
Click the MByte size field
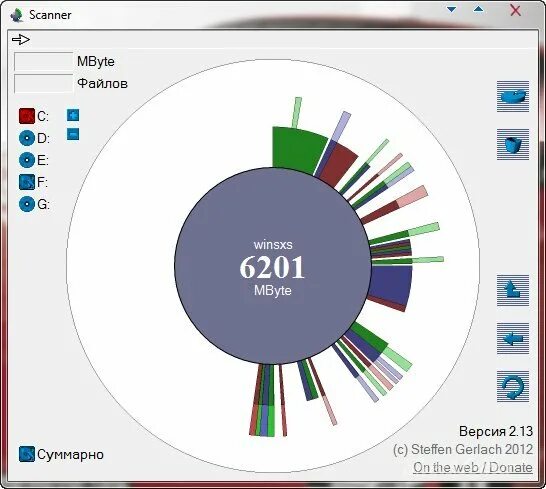pyautogui.click(x=44, y=62)
